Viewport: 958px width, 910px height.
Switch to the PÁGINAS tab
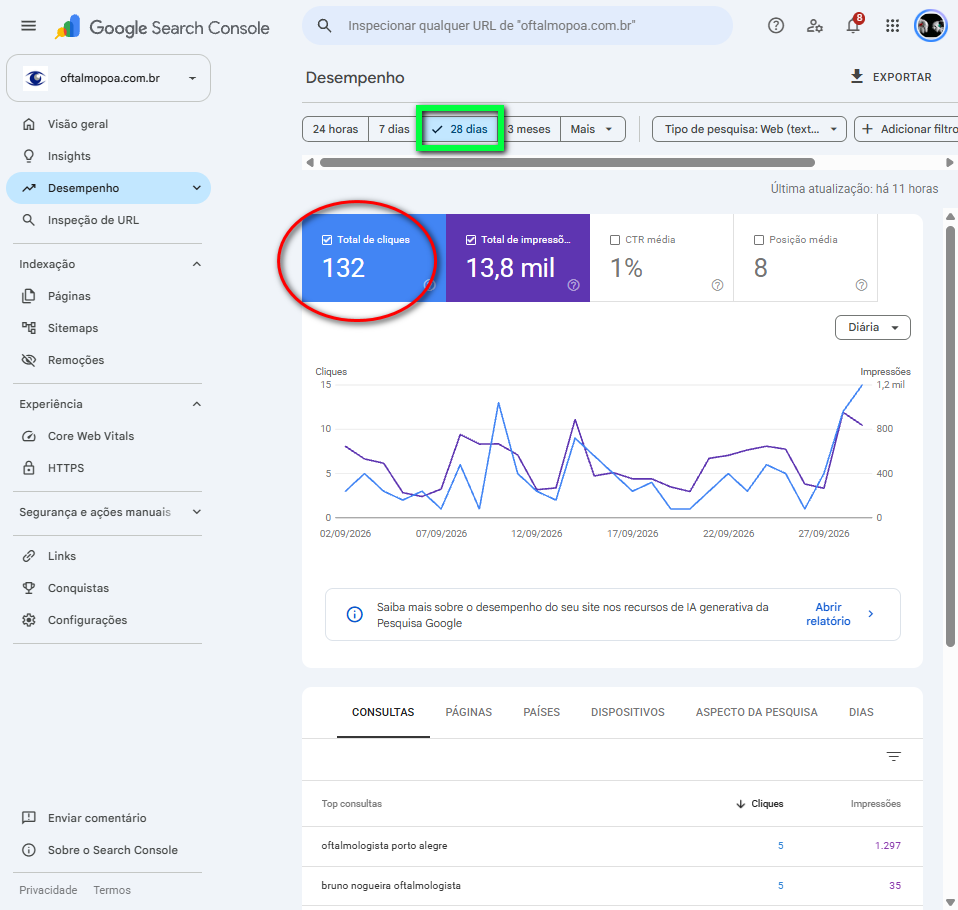coord(469,712)
